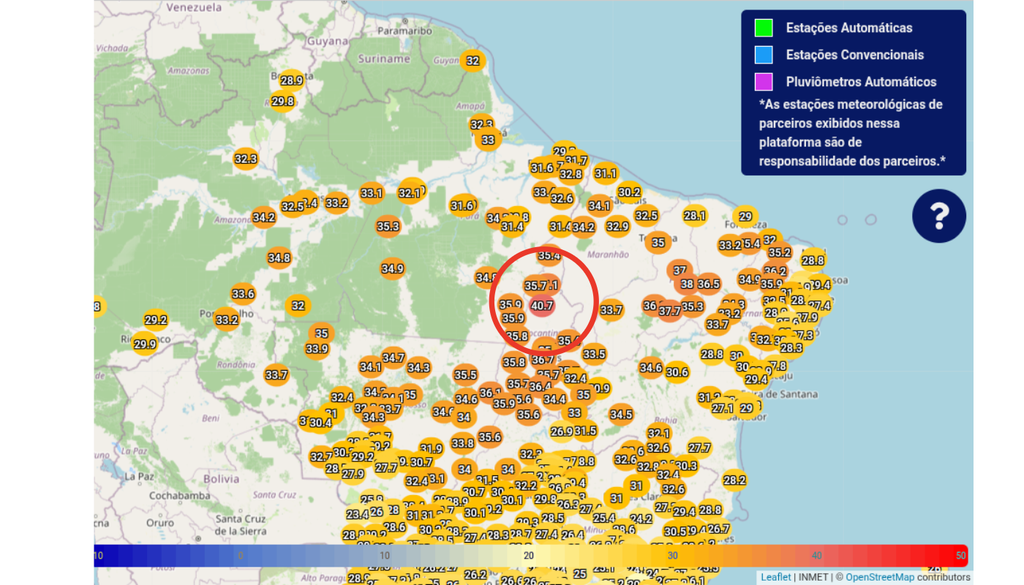Open the 36.4 station marker
The height and width of the screenshot is (585, 1024).
(x=540, y=387)
